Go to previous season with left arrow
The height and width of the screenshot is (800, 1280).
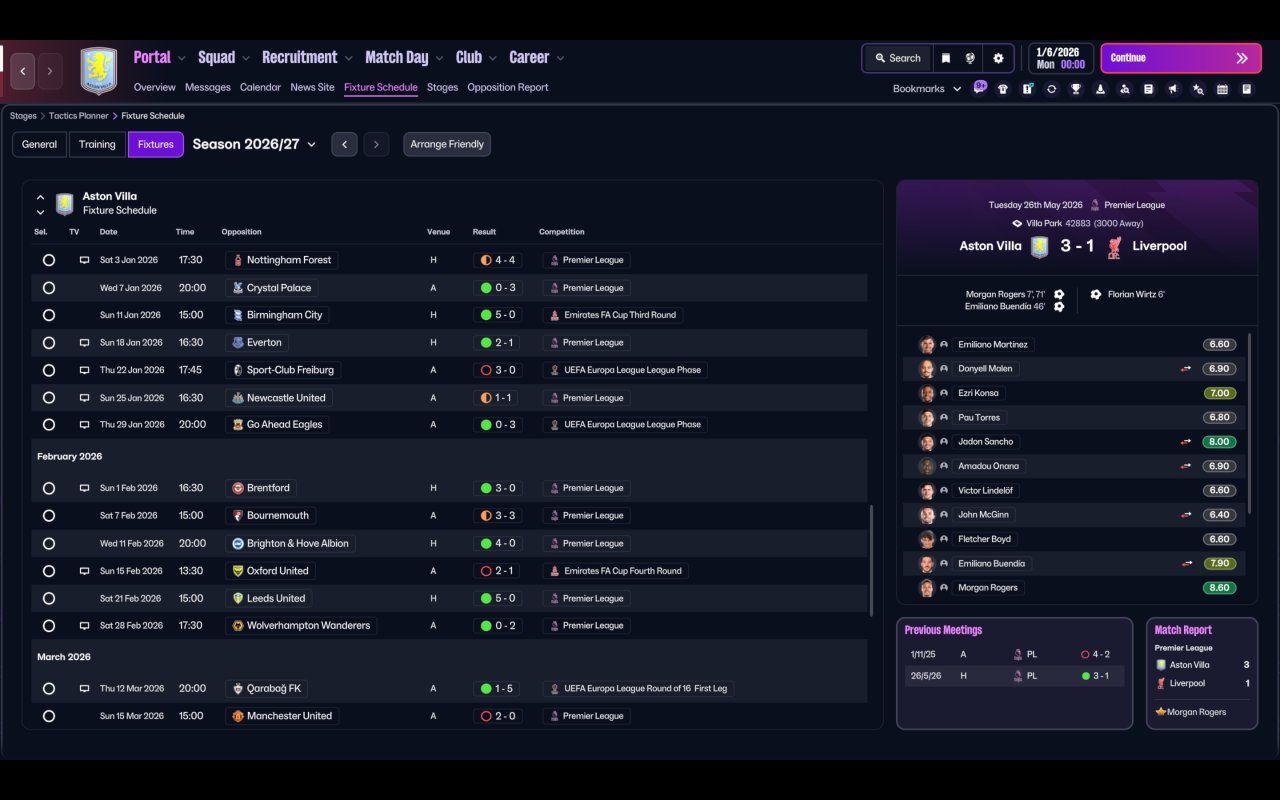pos(344,144)
